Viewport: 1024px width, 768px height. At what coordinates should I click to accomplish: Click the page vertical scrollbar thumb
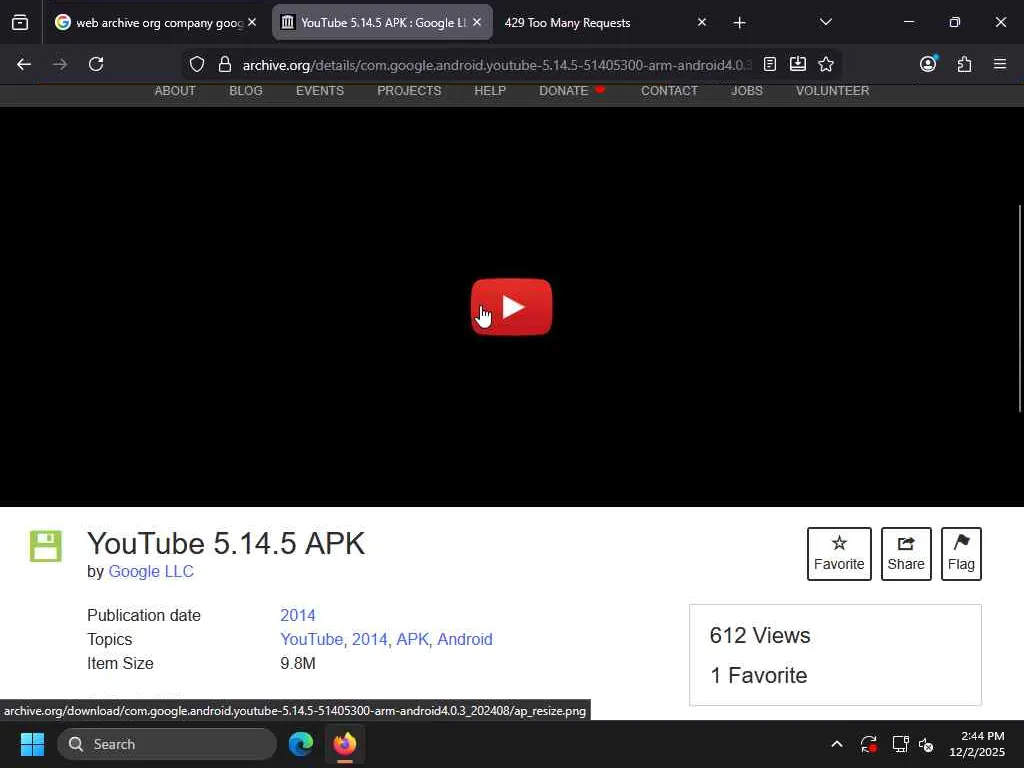(x=1019, y=308)
